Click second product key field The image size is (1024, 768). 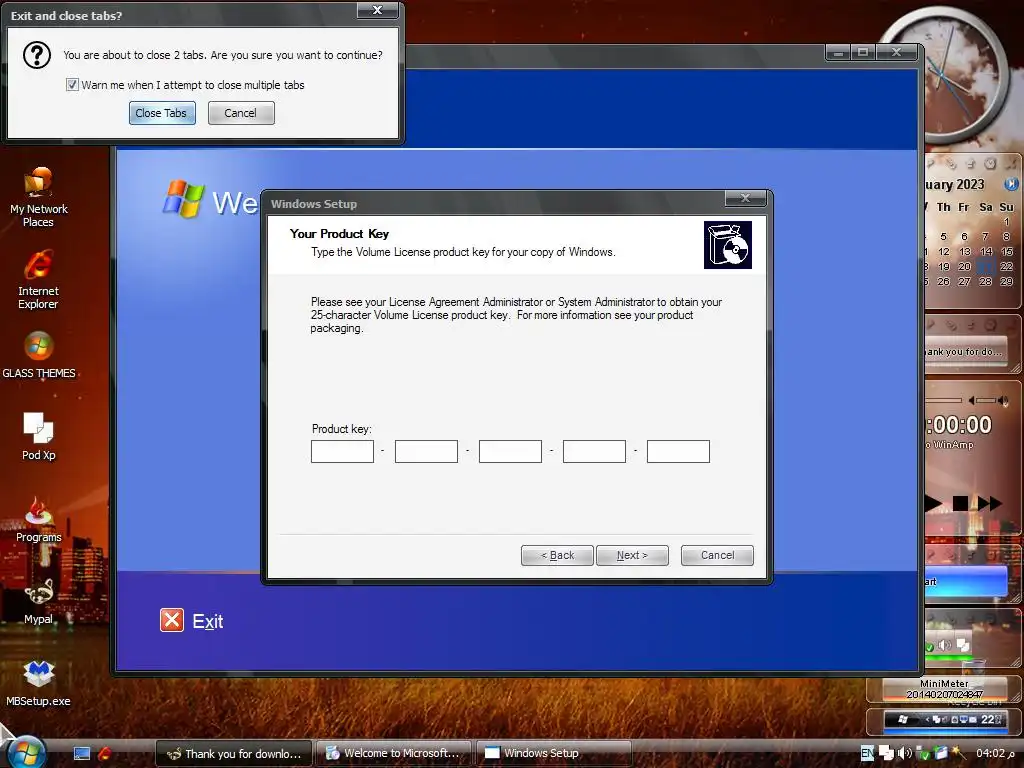426,451
